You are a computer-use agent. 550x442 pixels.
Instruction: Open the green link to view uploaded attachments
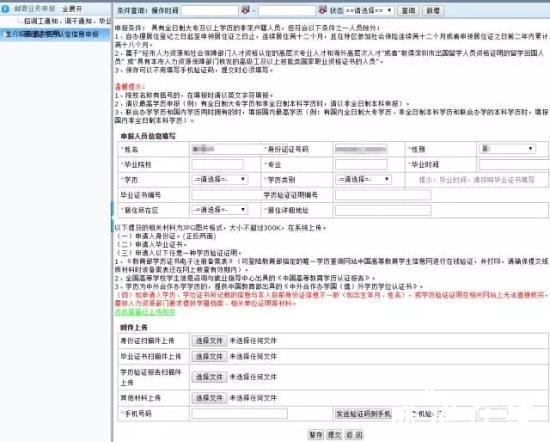pos(145,312)
